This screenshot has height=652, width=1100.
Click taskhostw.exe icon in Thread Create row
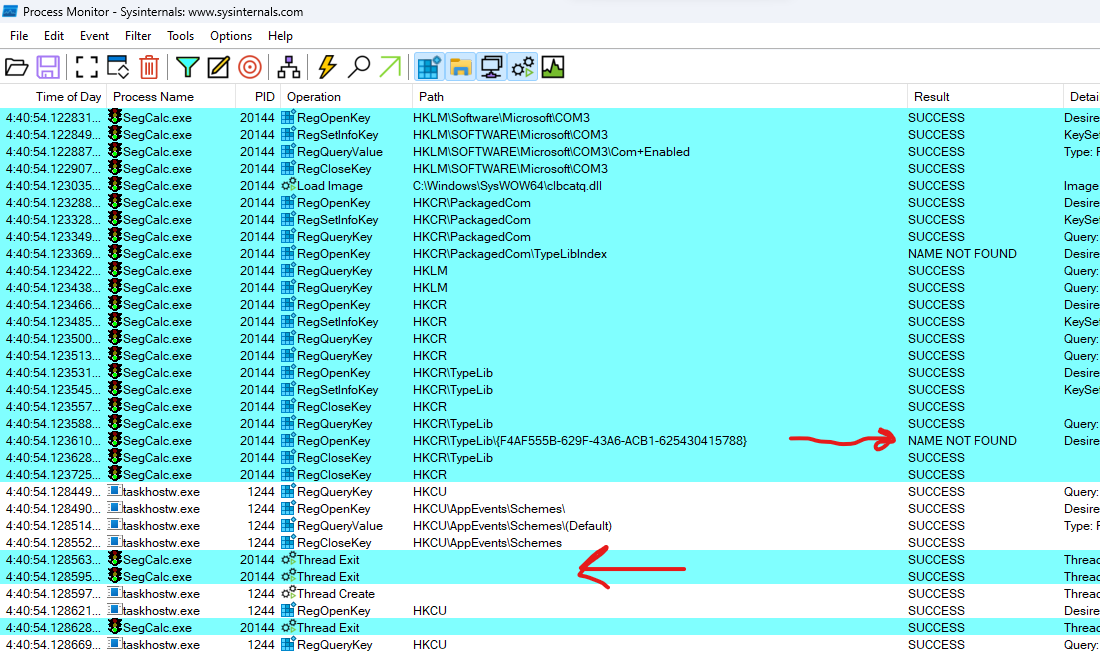click(x=114, y=593)
